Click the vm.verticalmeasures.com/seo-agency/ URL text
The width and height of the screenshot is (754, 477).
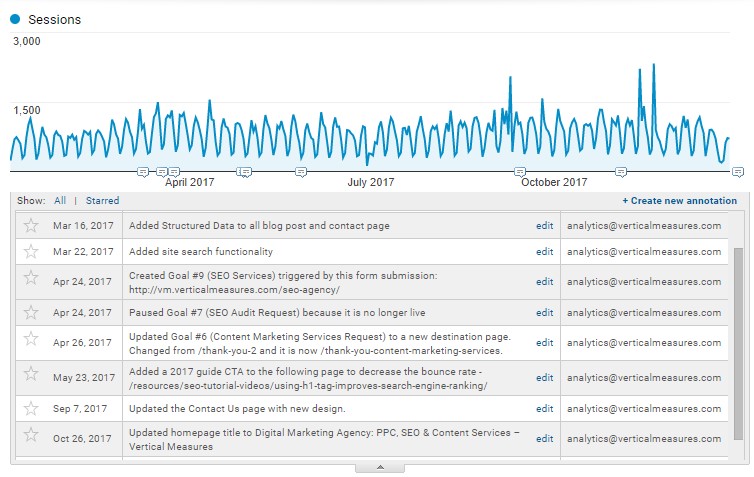pyautogui.click(x=234, y=290)
